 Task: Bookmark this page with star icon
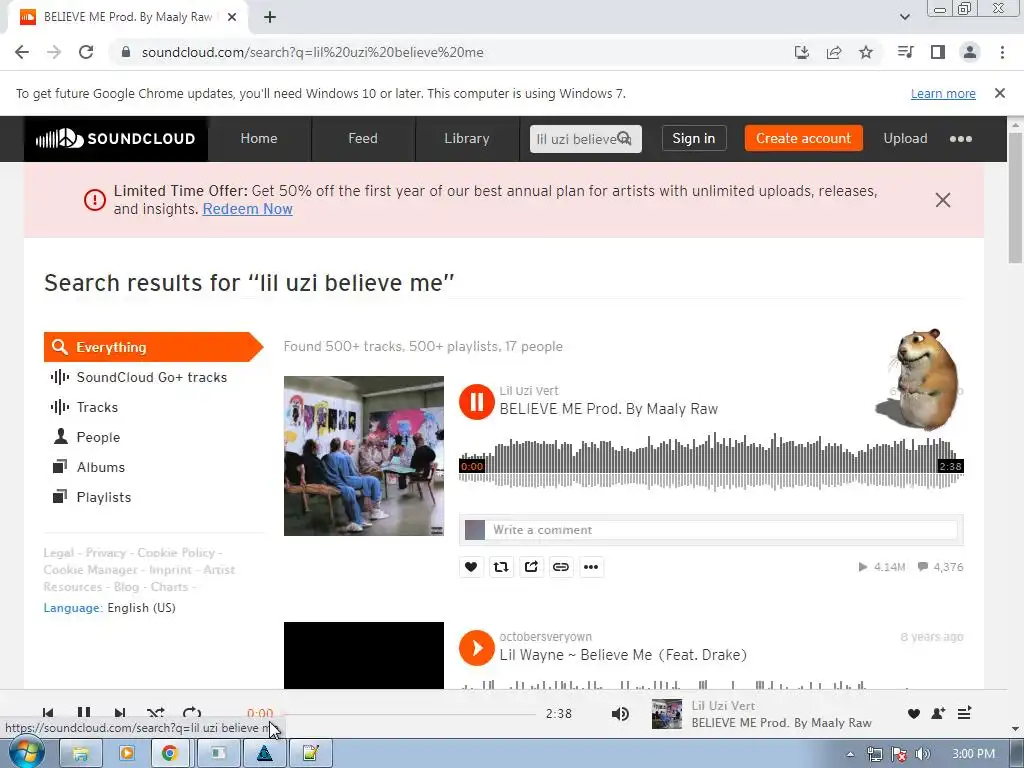click(866, 52)
